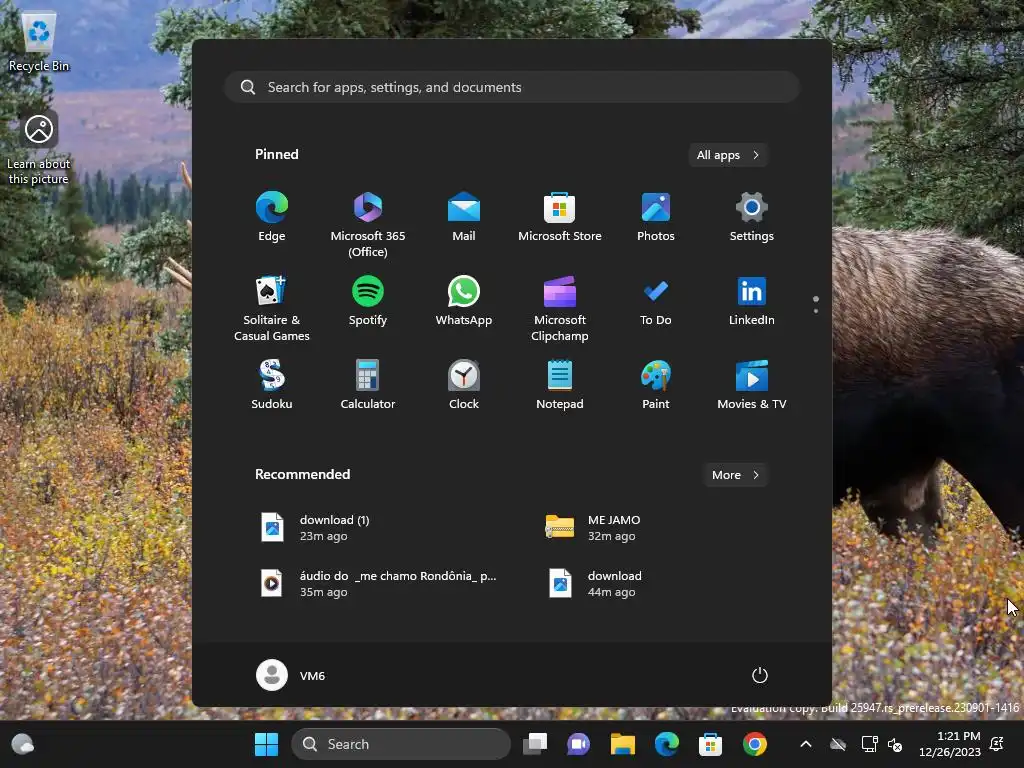Open Settings from pinned apps

[752, 217]
